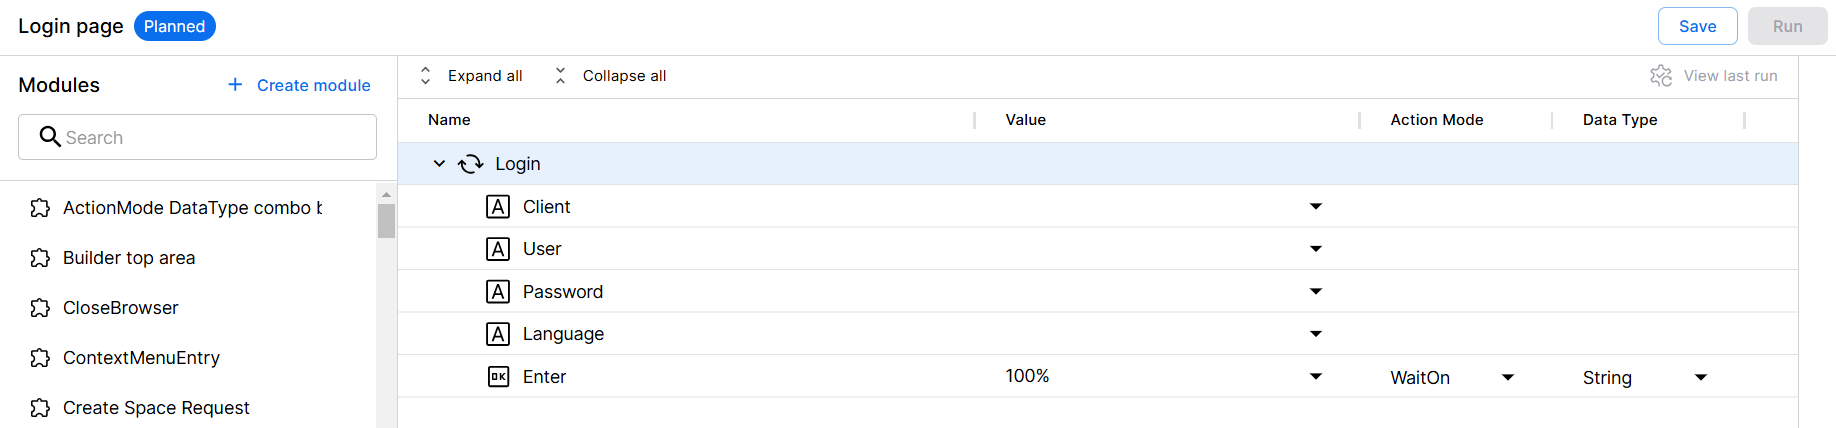Collapse the Login module chevron
This screenshot has height=428, width=1836.
(439, 164)
